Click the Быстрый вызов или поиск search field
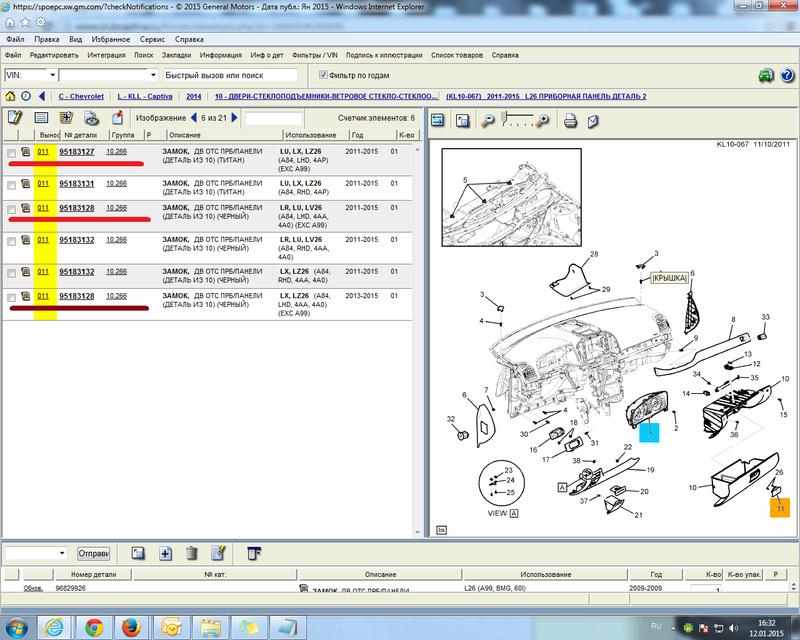The width and height of the screenshot is (800, 640). click(230, 75)
